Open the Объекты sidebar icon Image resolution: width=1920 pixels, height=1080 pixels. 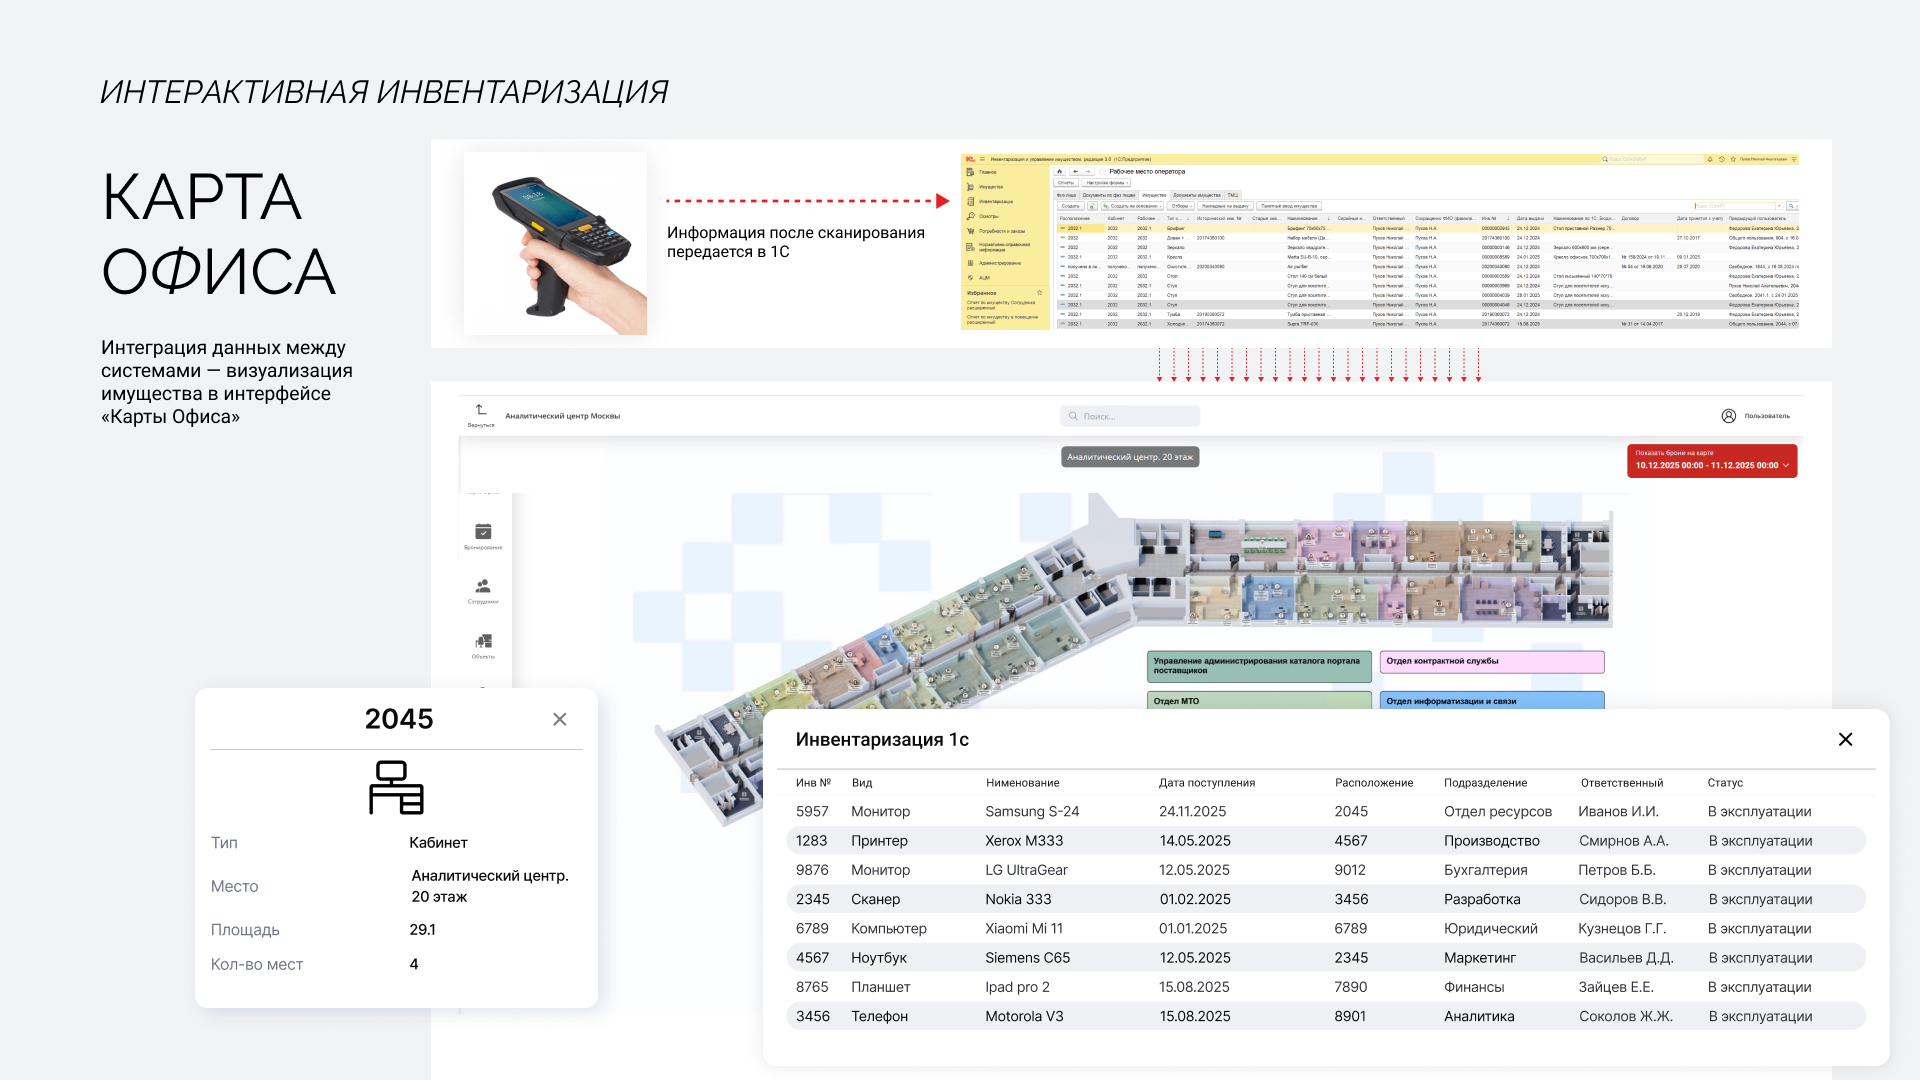(x=483, y=641)
